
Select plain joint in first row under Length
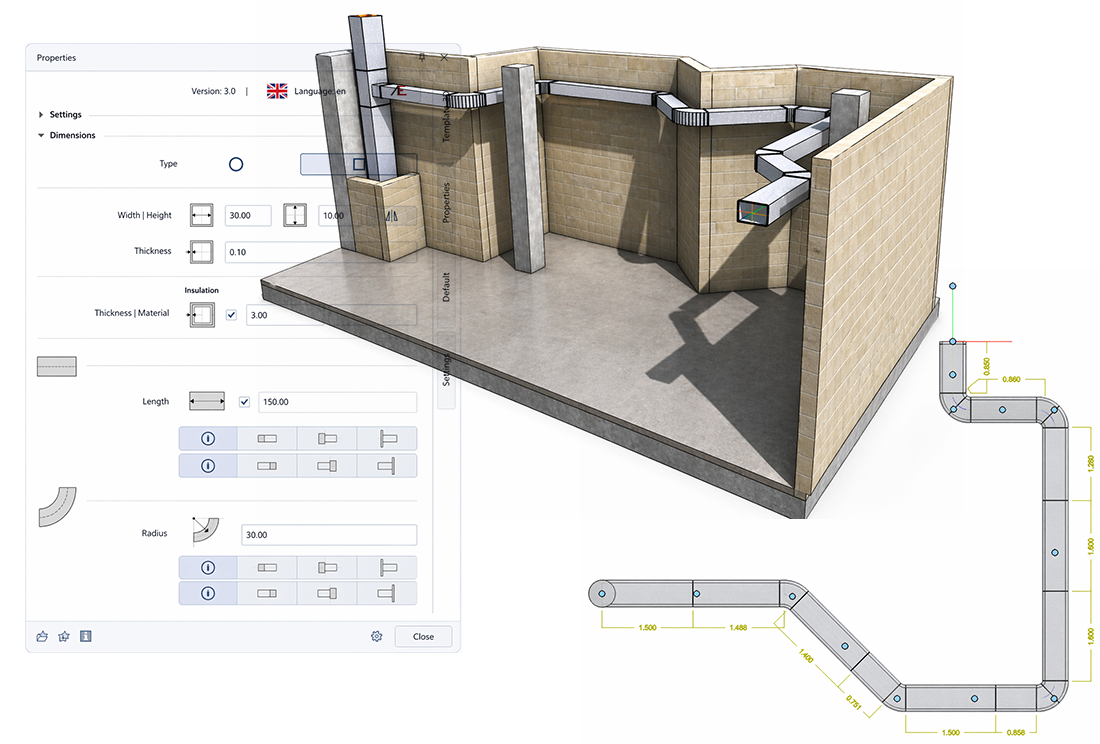coord(267,438)
